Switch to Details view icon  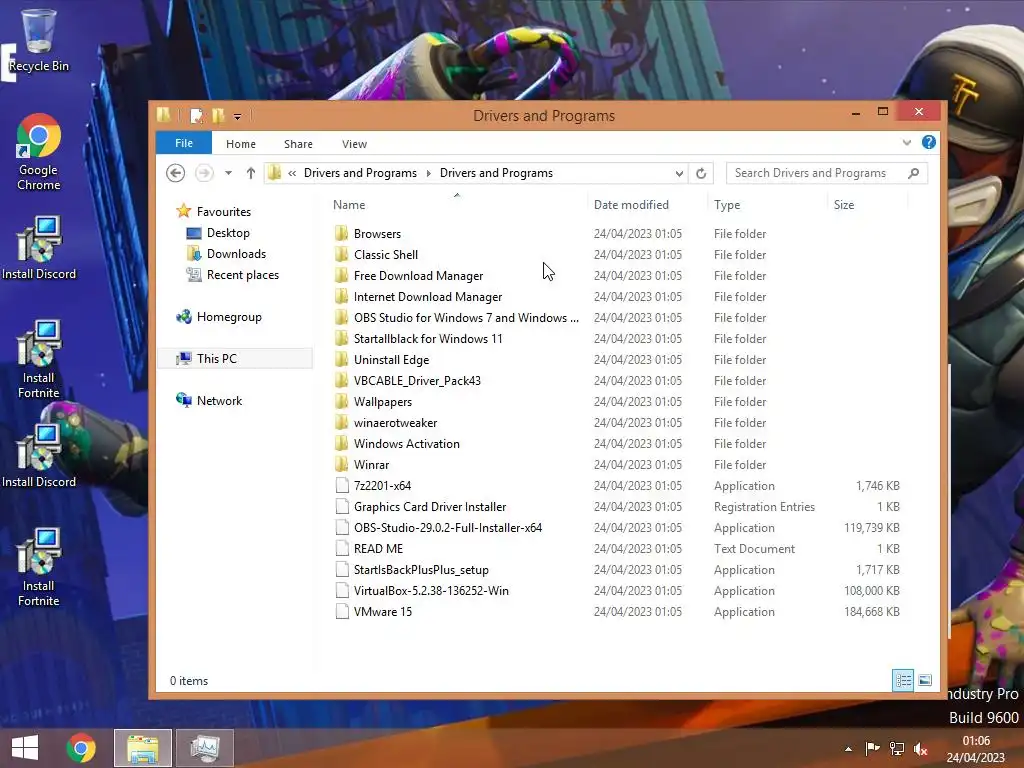point(903,680)
